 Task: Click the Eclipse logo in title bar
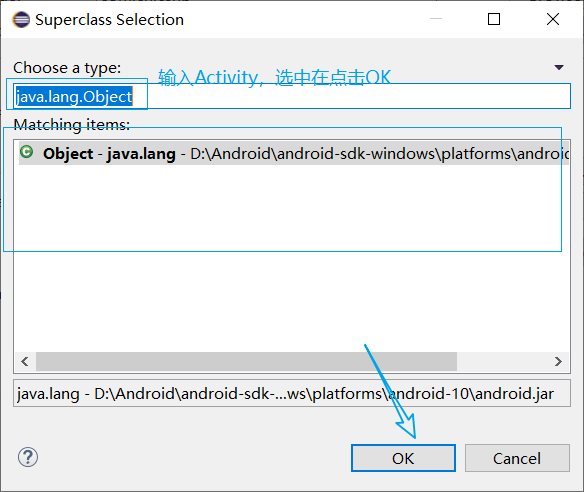point(21,20)
